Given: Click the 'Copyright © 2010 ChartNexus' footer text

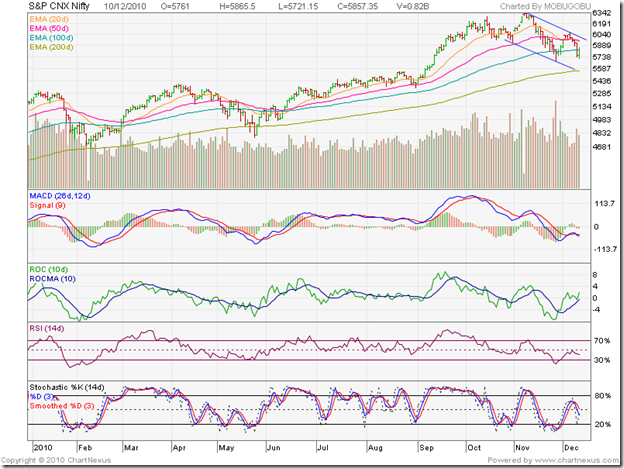Looking at the screenshot, I should pyautogui.click(x=56, y=460).
